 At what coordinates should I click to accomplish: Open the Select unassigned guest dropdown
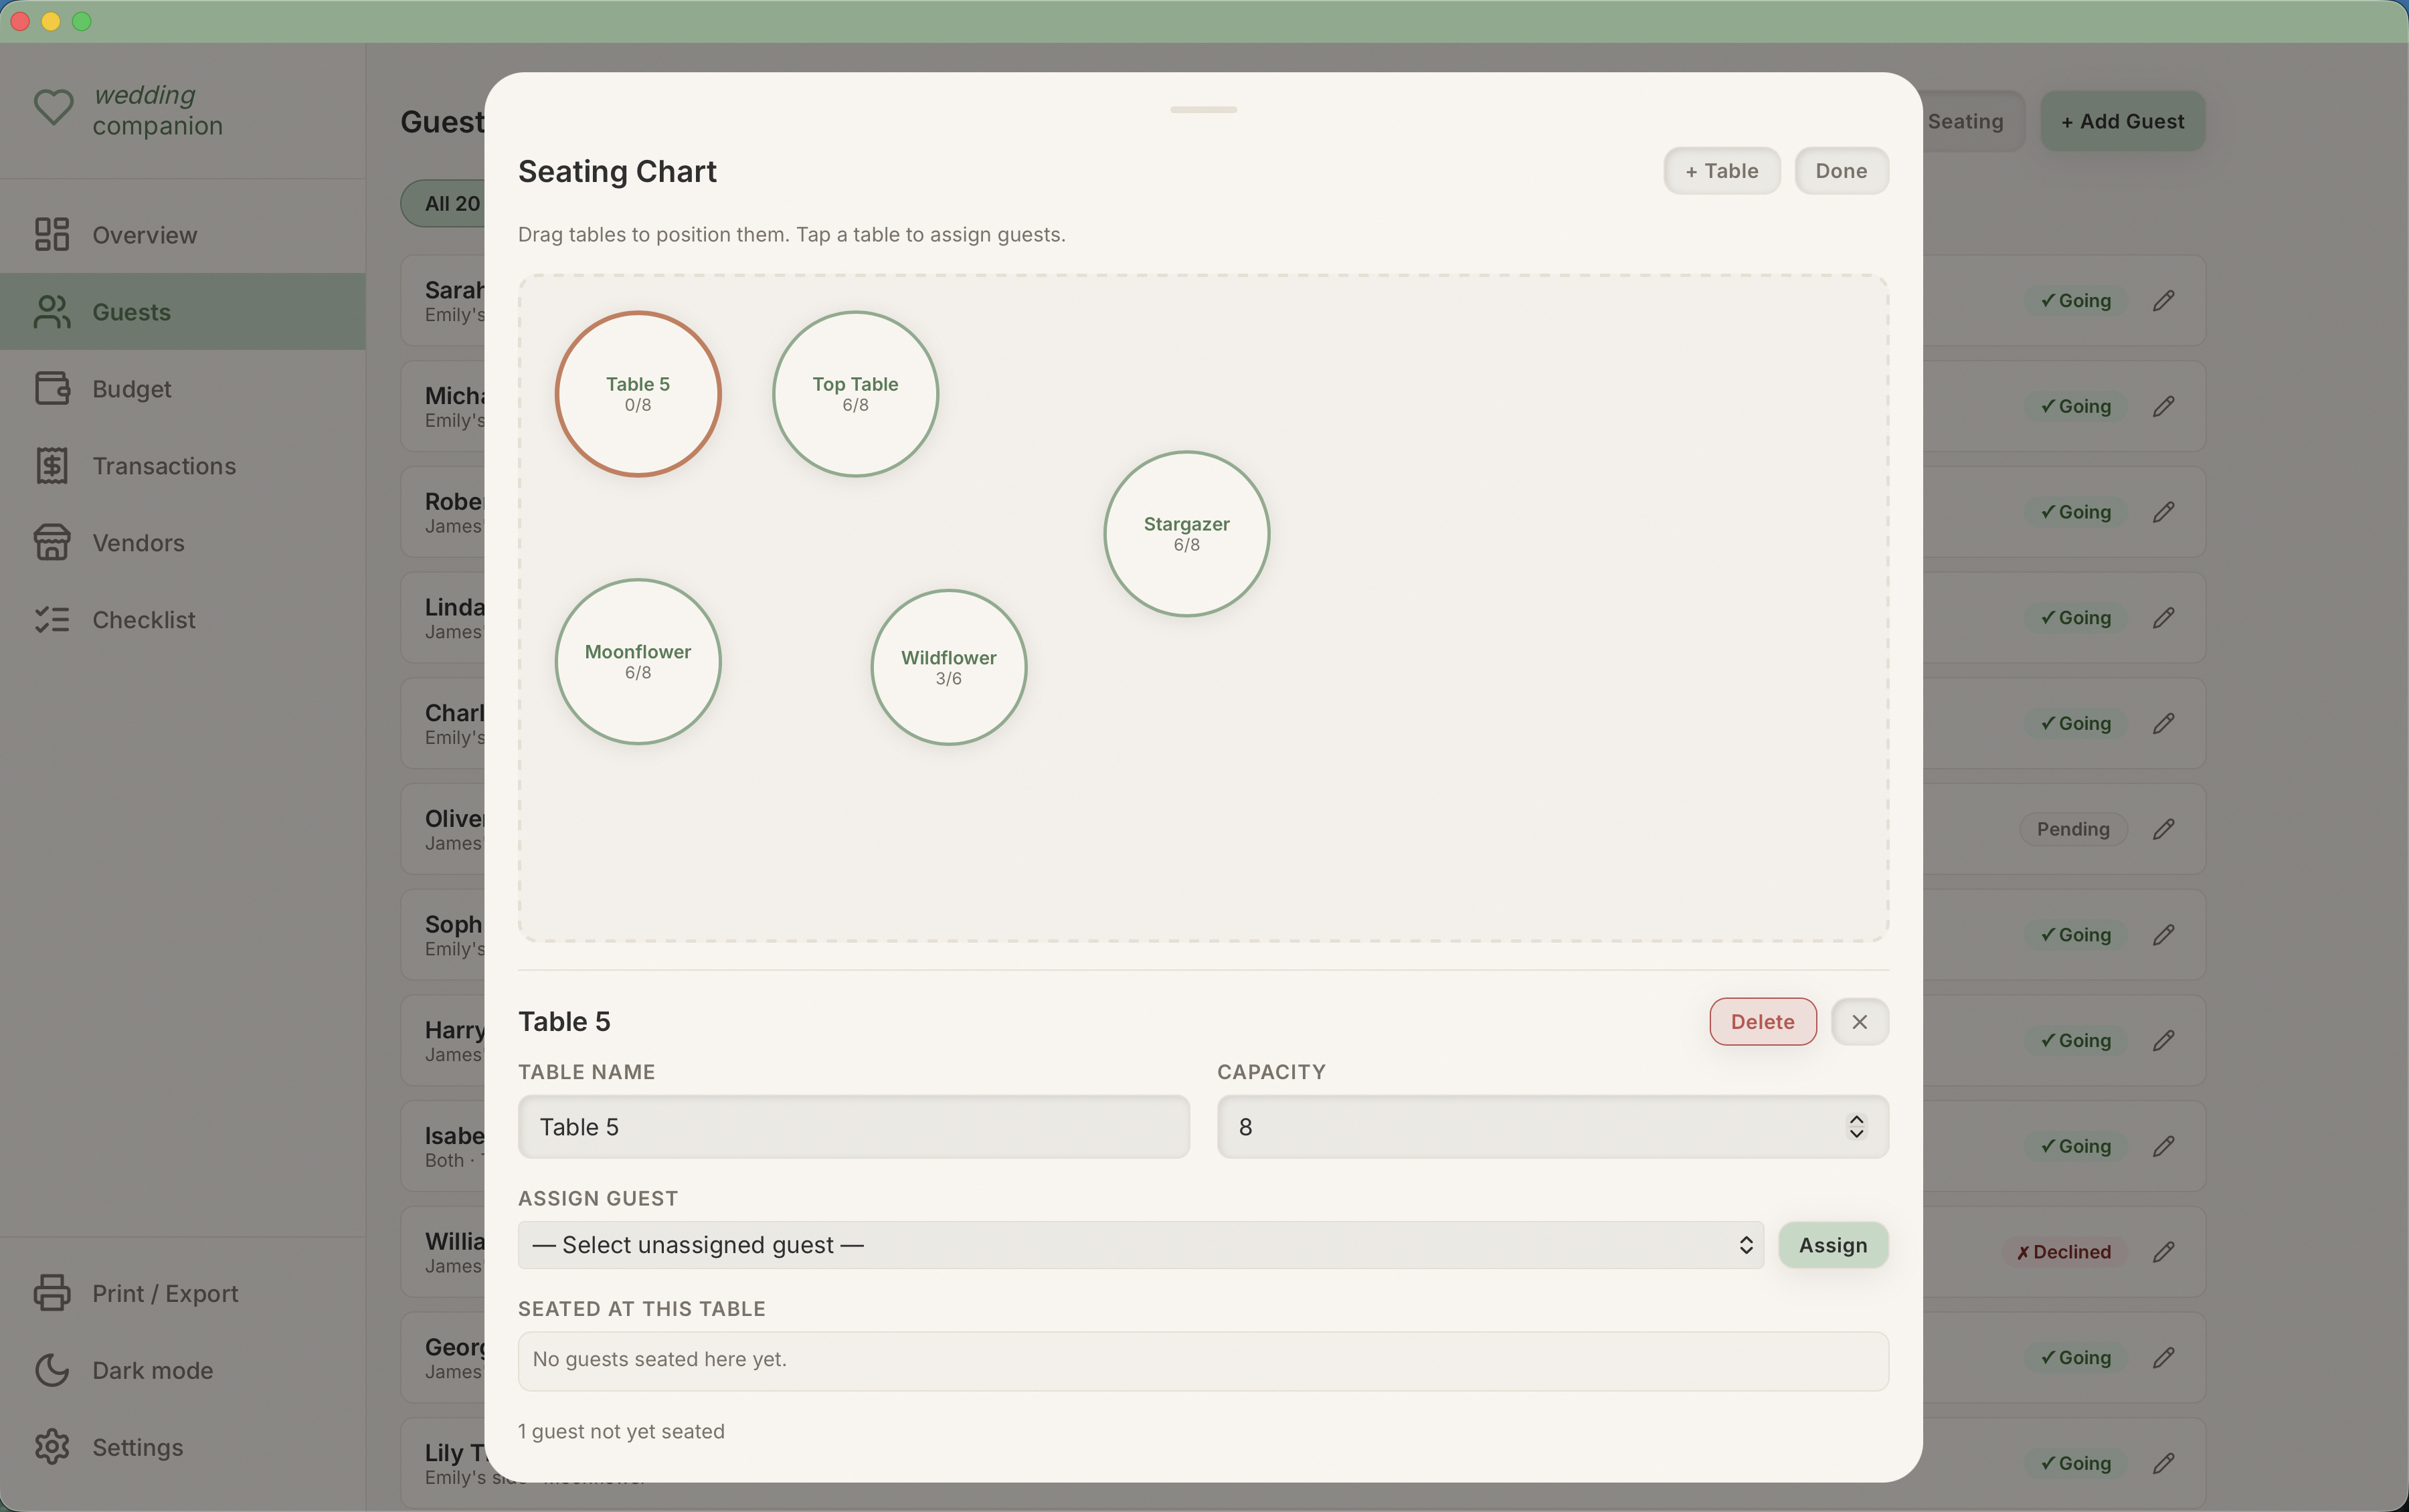[x=1139, y=1244]
